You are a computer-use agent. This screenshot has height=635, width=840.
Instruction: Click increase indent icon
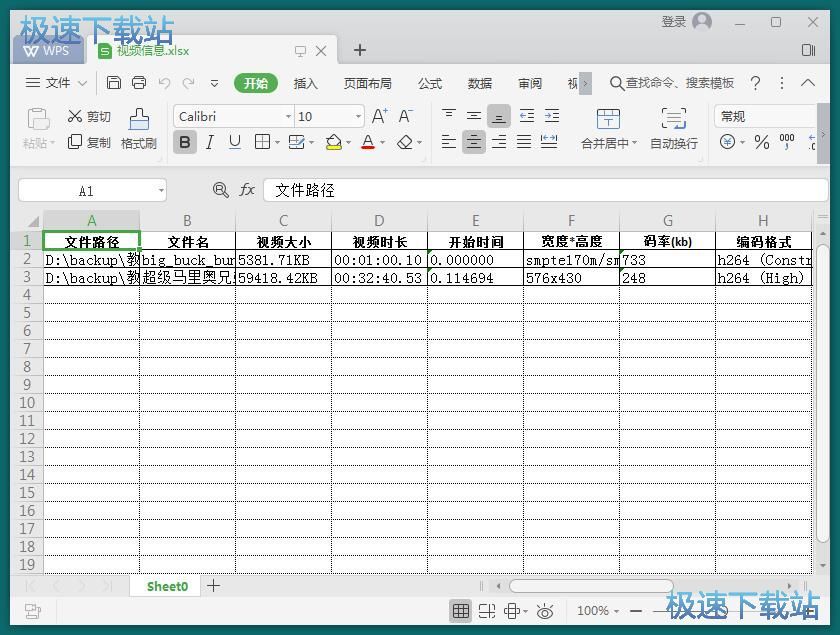[552, 115]
